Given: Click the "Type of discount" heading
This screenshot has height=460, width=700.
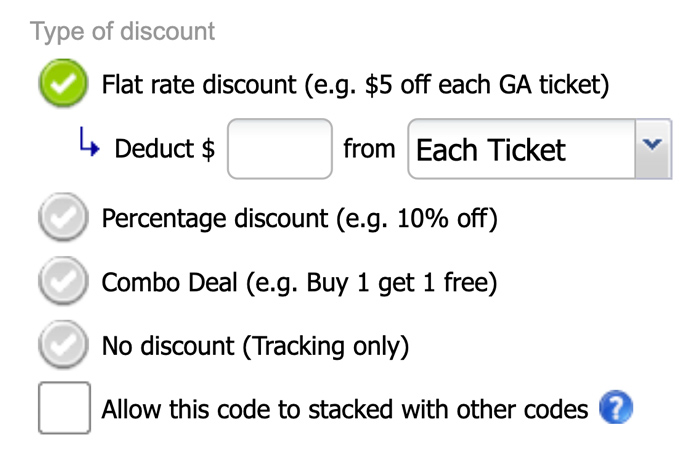Looking at the screenshot, I should click(123, 31).
